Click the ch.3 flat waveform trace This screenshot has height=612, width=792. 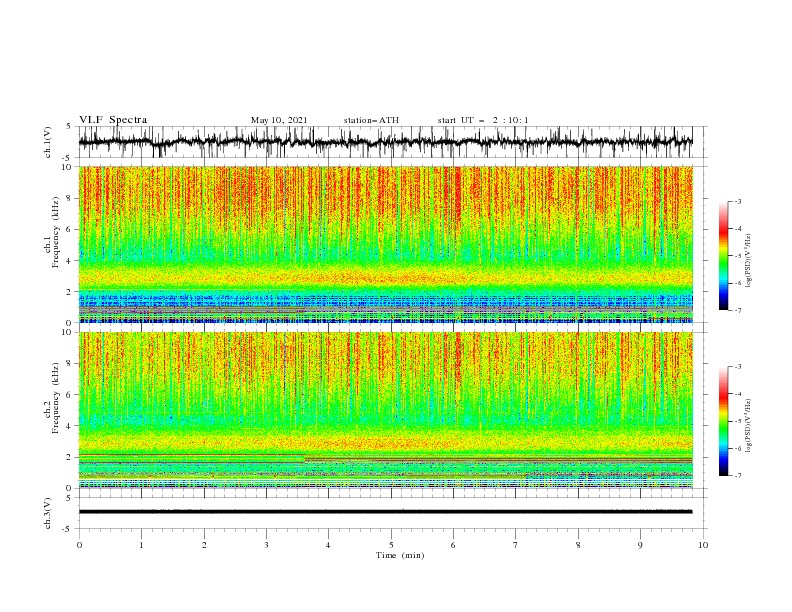pyautogui.click(x=385, y=512)
